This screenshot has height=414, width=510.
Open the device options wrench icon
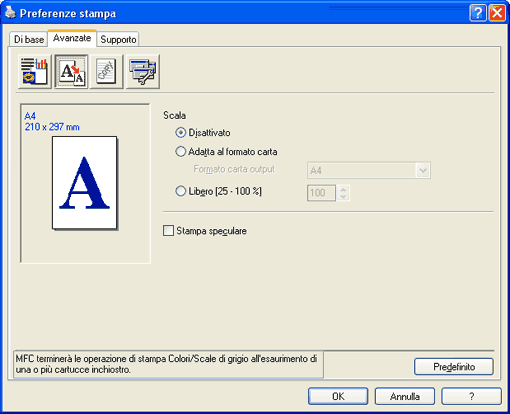143,71
